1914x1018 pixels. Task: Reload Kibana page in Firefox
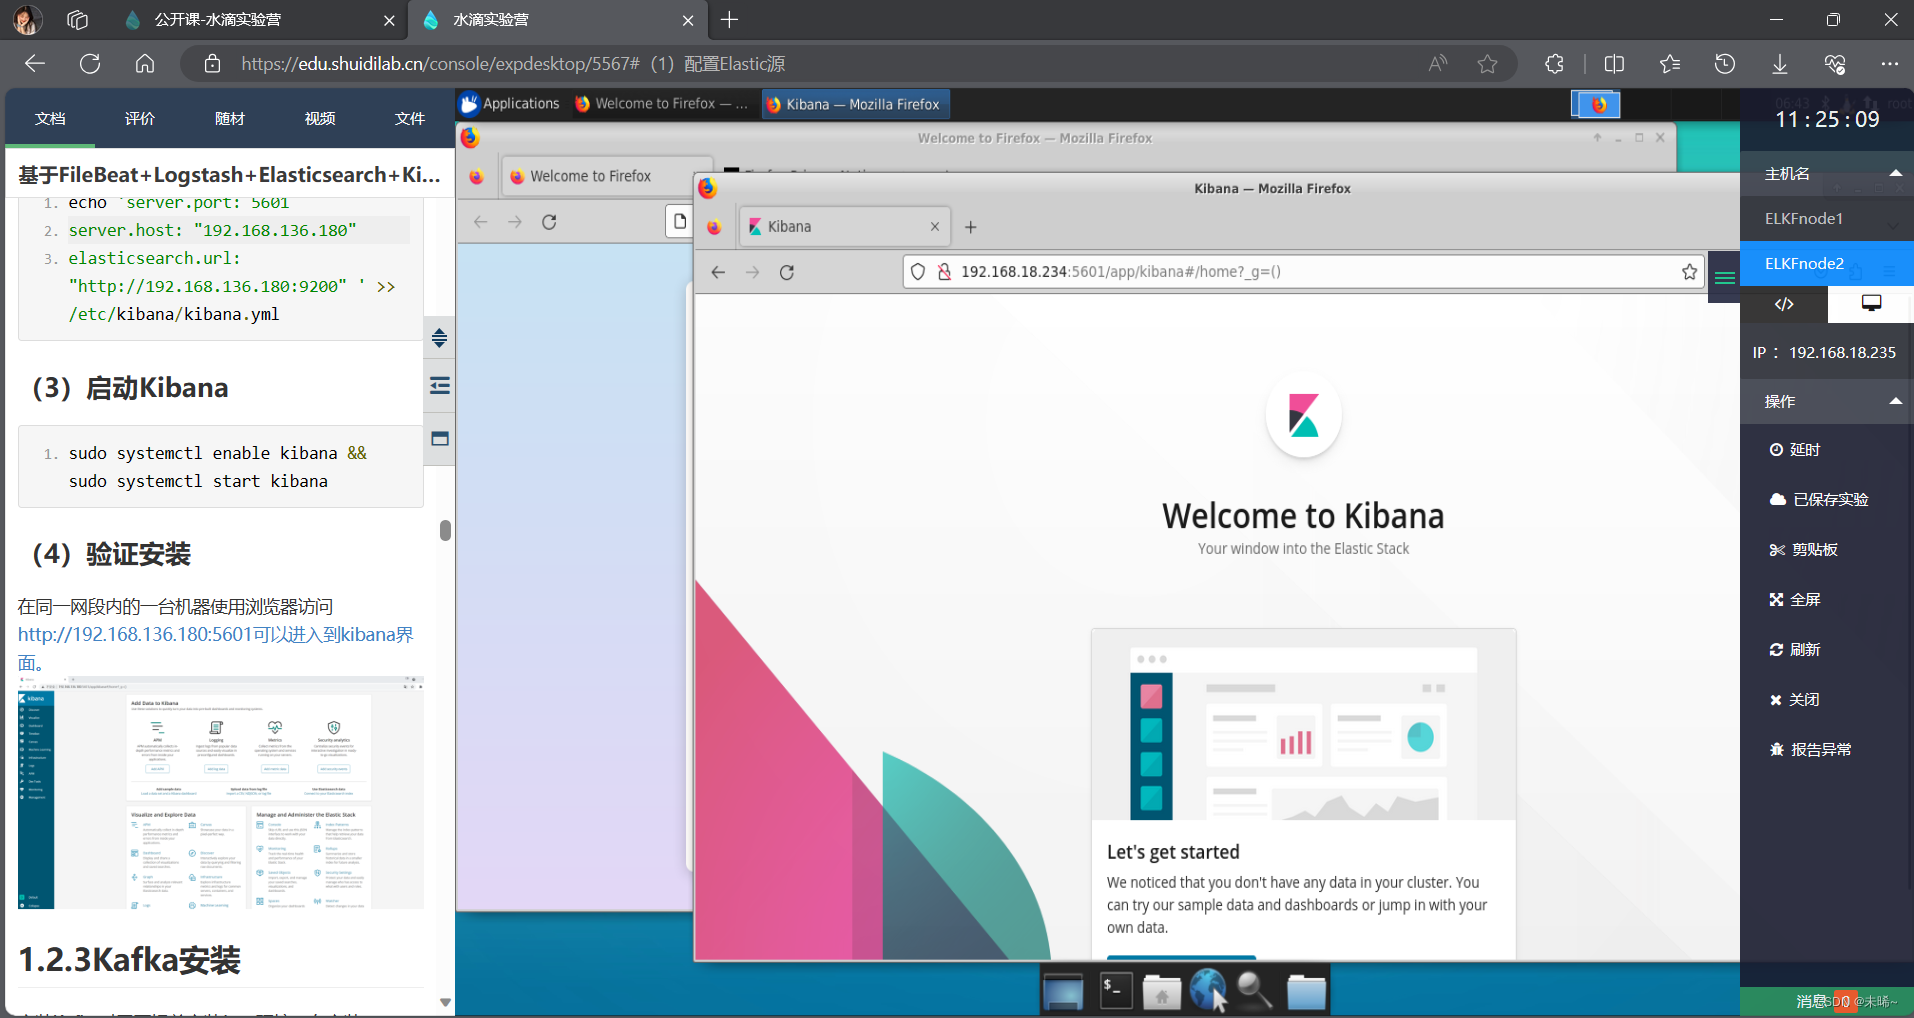tap(787, 272)
